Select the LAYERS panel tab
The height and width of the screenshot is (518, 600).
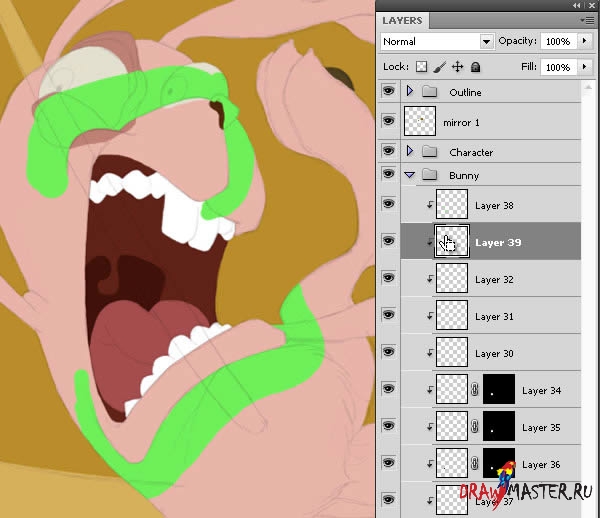(x=402, y=20)
